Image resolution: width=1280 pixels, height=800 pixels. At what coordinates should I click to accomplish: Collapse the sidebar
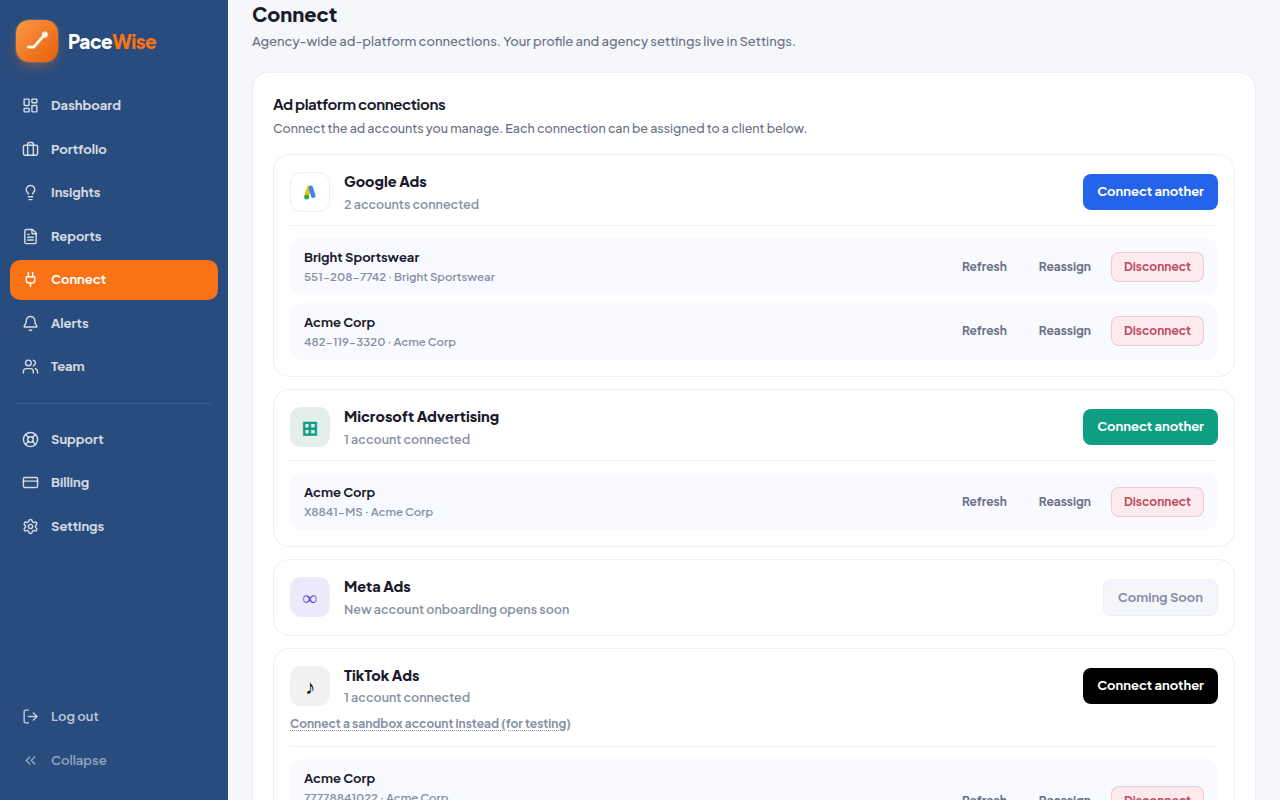coord(114,760)
